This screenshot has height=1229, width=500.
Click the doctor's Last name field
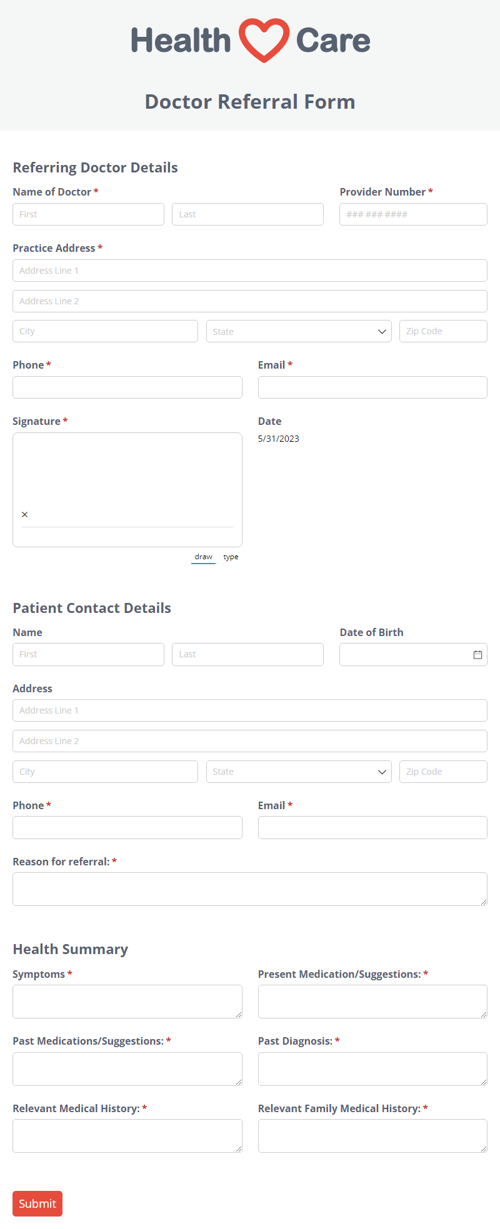pyautogui.click(x=248, y=214)
